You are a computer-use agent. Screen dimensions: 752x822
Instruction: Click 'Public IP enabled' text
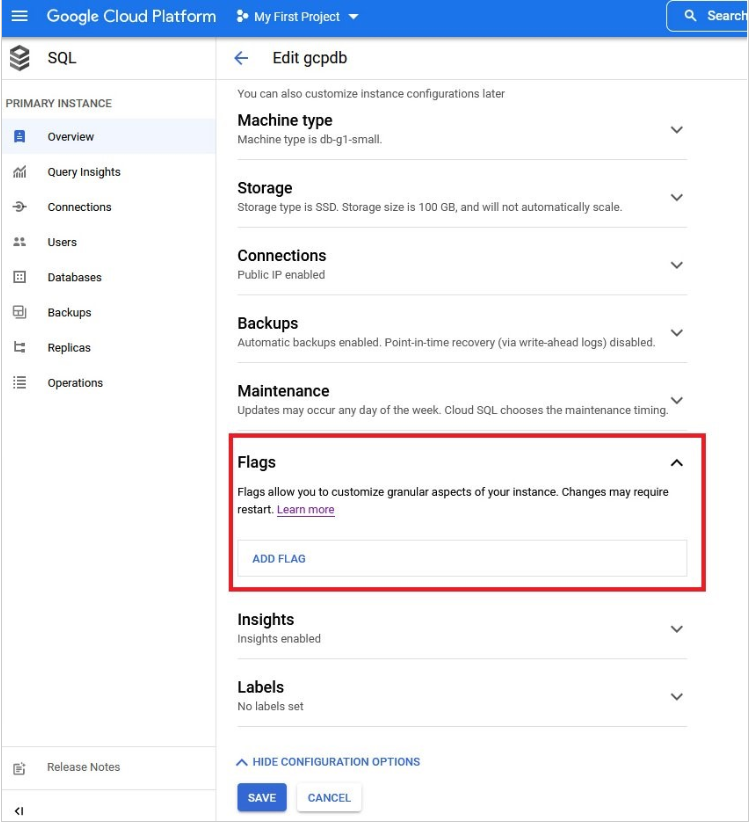tap(281, 275)
